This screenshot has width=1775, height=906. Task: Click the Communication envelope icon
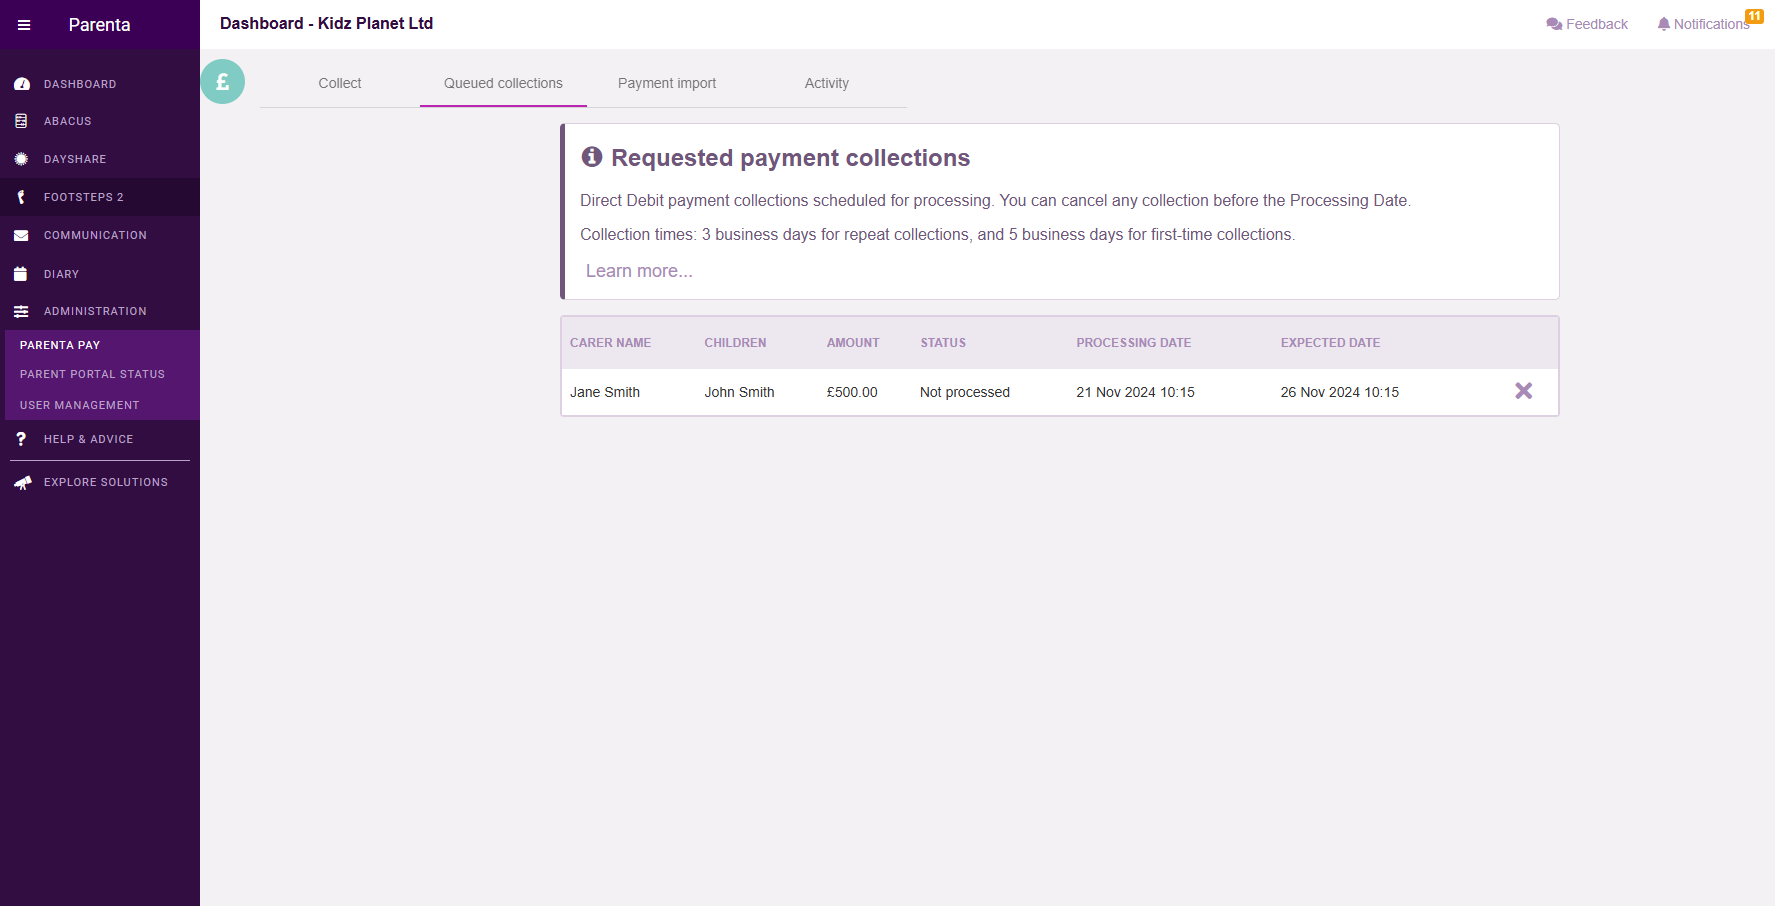[21, 236]
